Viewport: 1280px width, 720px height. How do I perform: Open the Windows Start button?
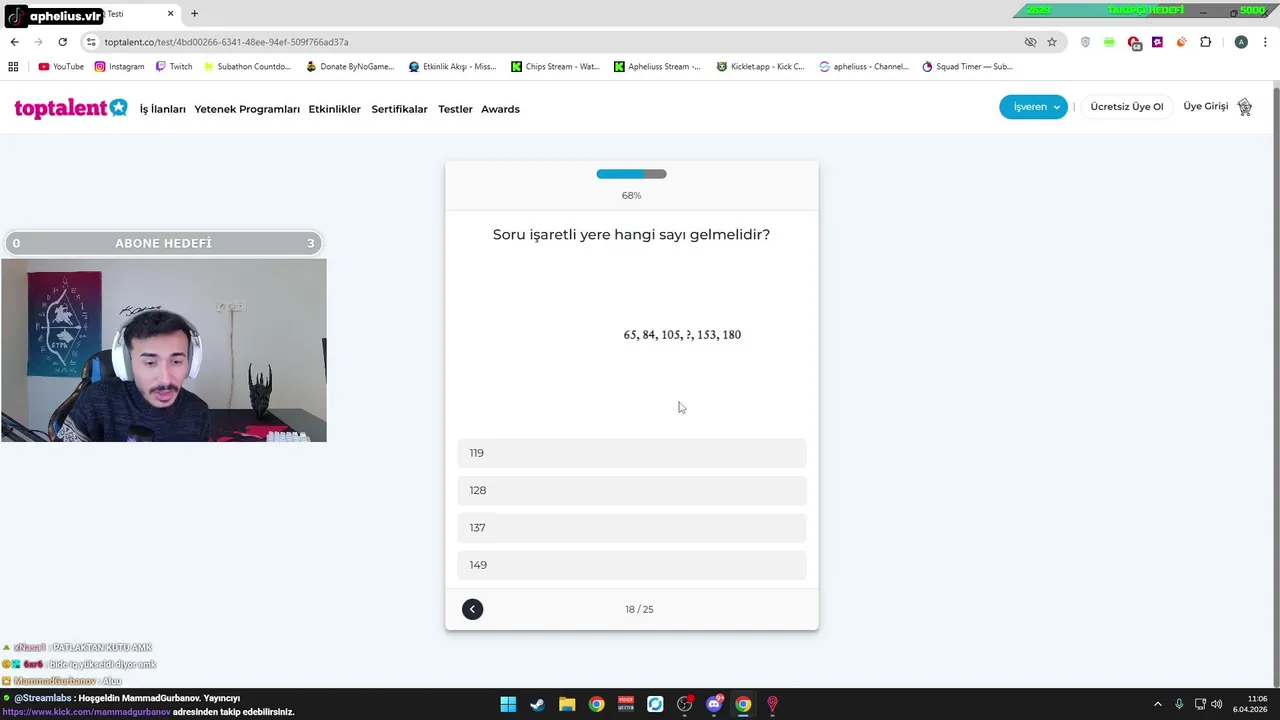pos(508,704)
